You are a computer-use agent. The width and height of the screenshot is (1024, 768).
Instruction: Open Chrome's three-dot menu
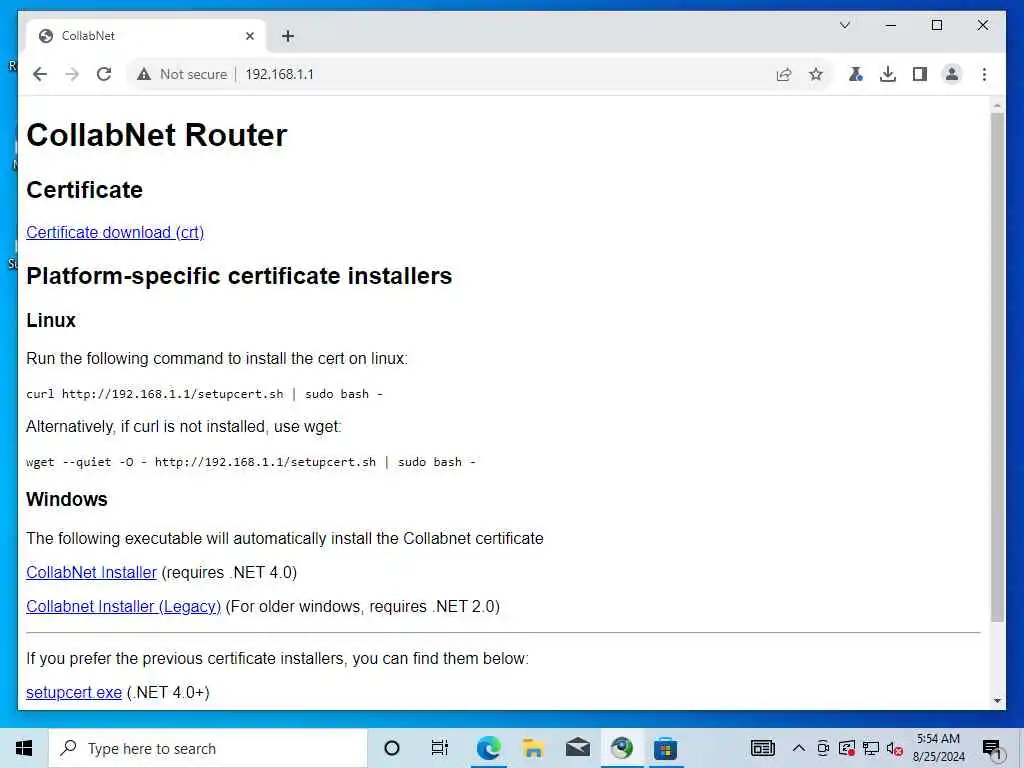coord(984,74)
